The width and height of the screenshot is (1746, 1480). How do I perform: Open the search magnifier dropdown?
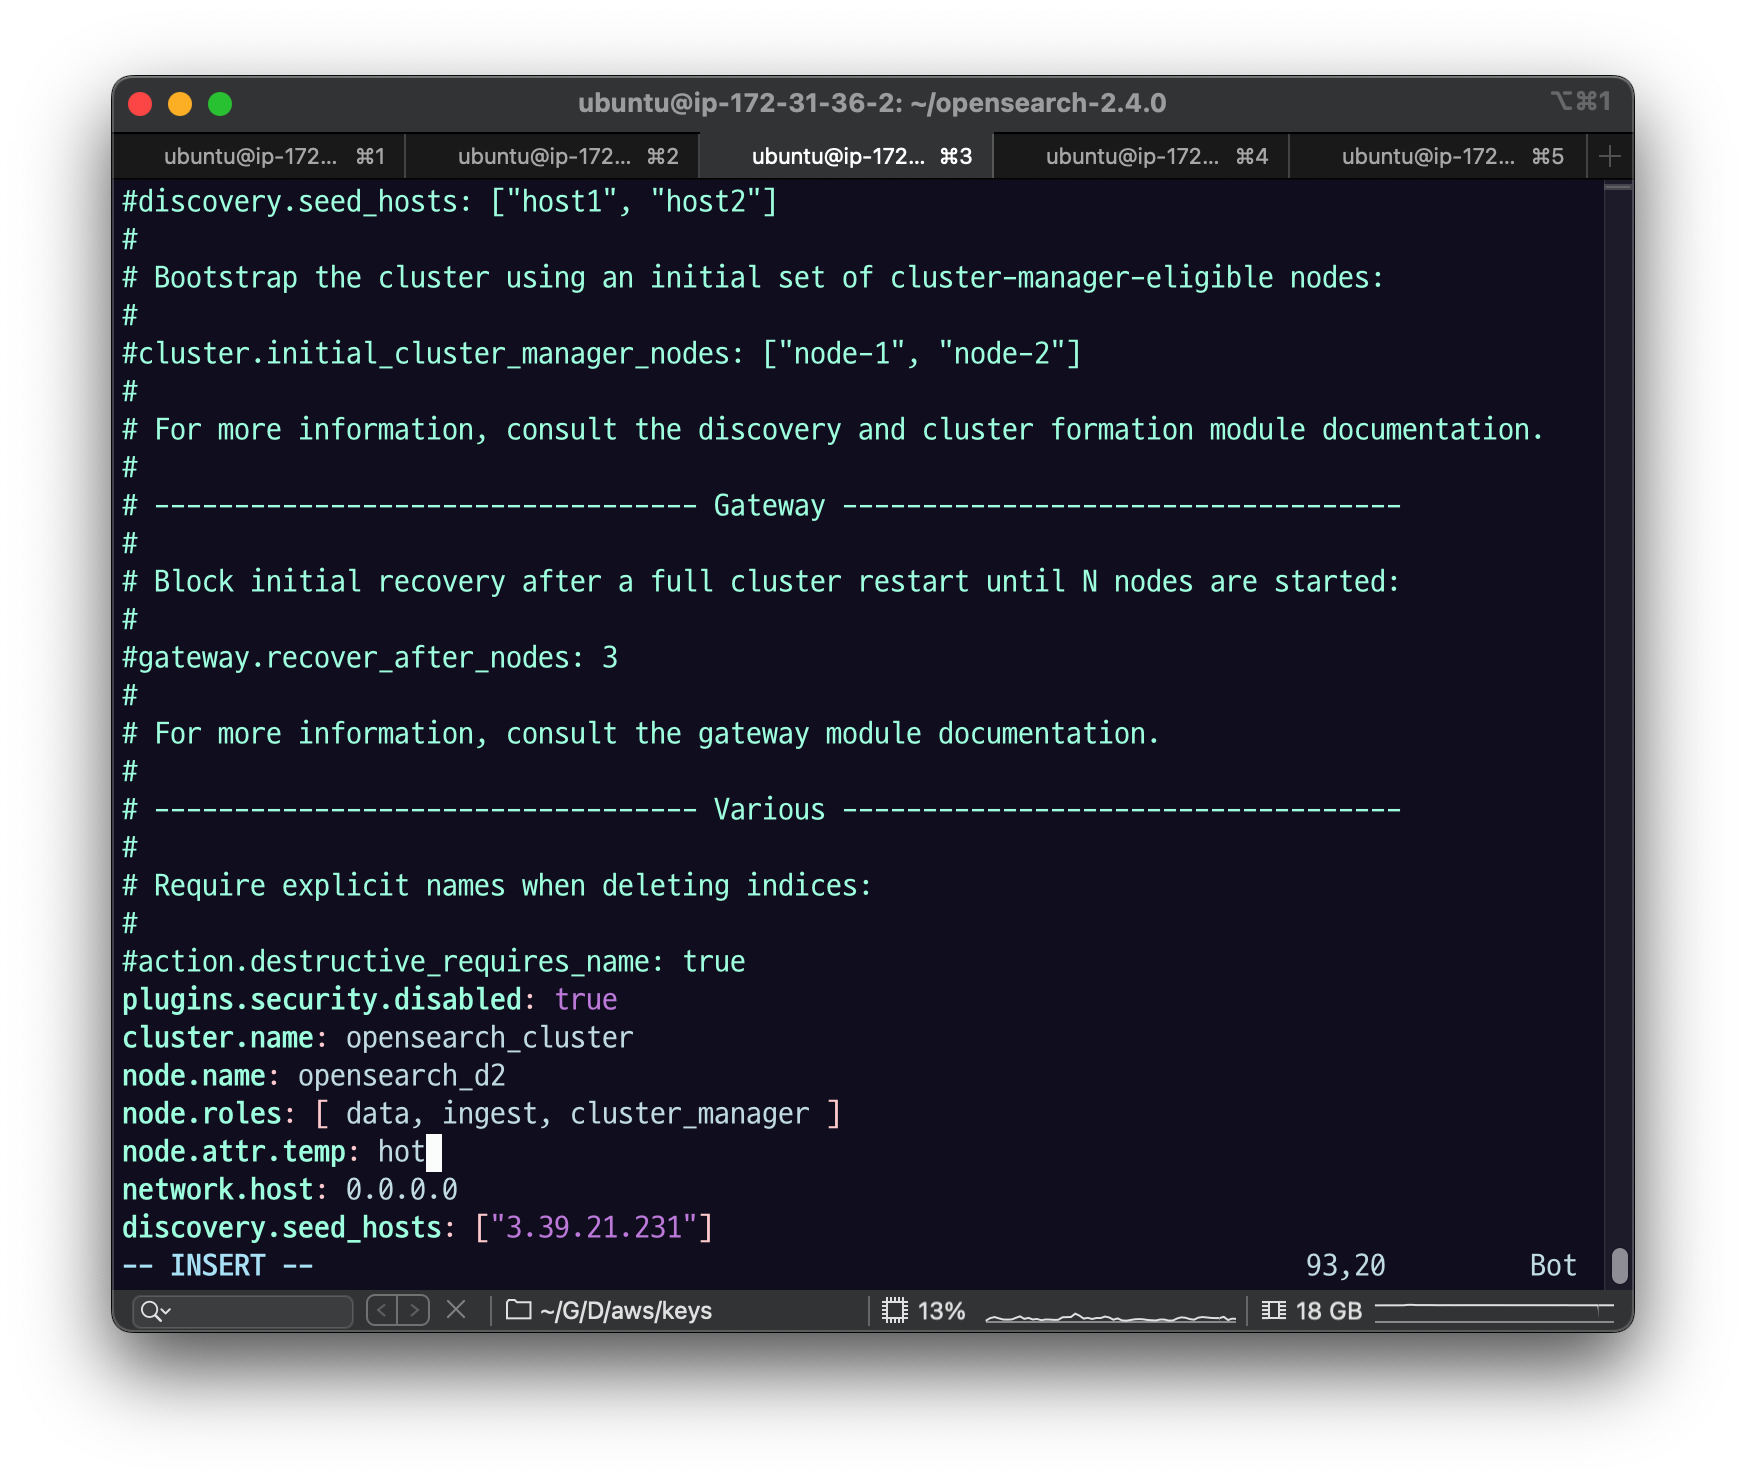coord(156,1311)
